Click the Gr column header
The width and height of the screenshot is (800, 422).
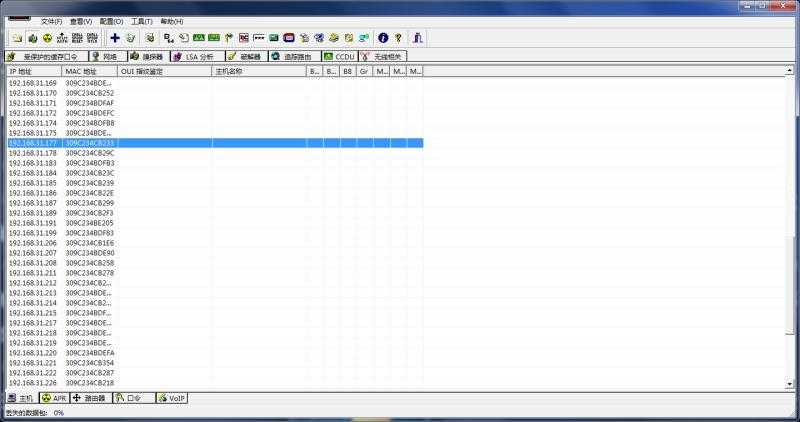click(364, 71)
